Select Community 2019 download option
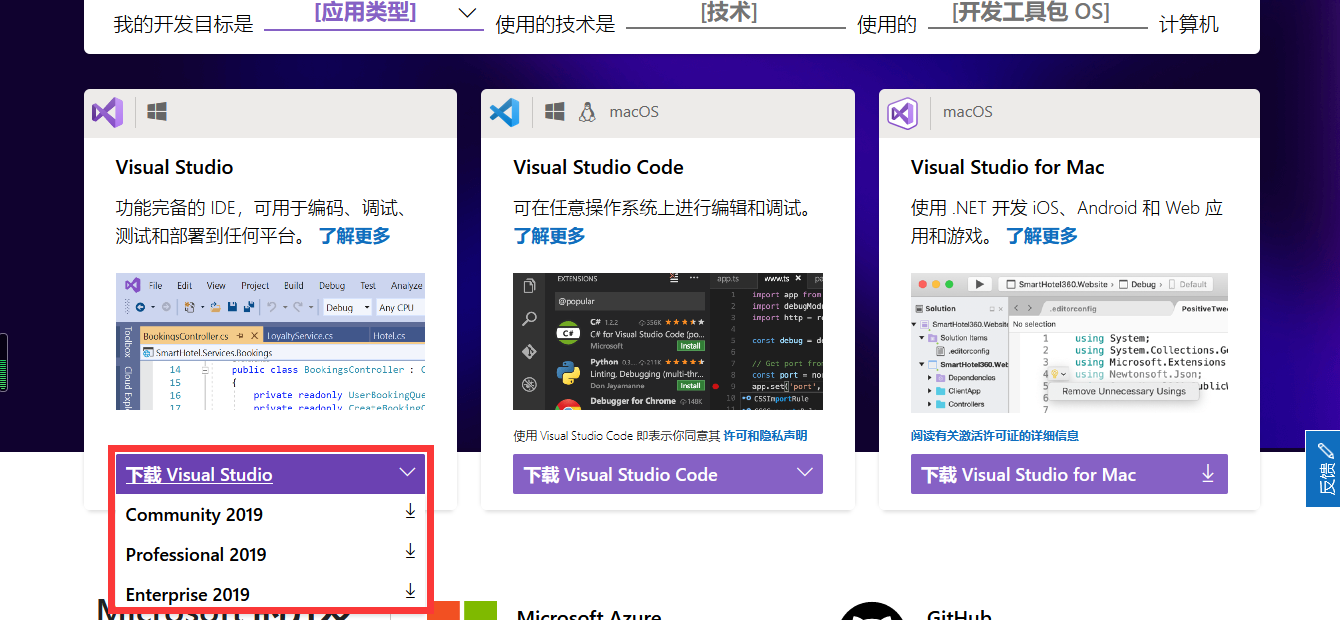1340x620 pixels. tap(271, 514)
